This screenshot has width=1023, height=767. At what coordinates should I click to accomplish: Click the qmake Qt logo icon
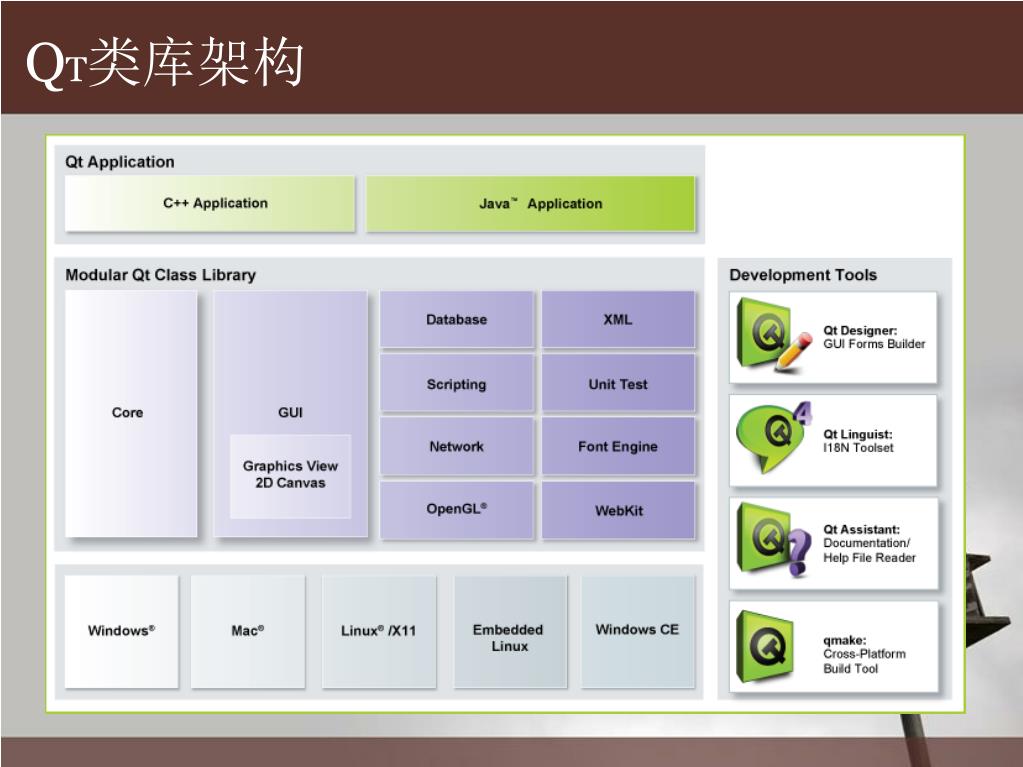tap(765, 646)
